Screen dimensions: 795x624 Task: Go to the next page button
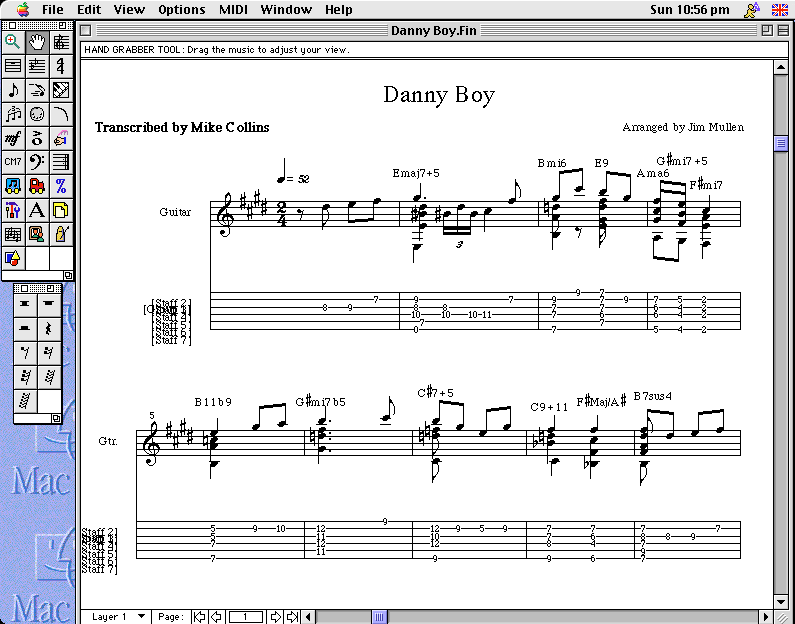(x=275, y=617)
